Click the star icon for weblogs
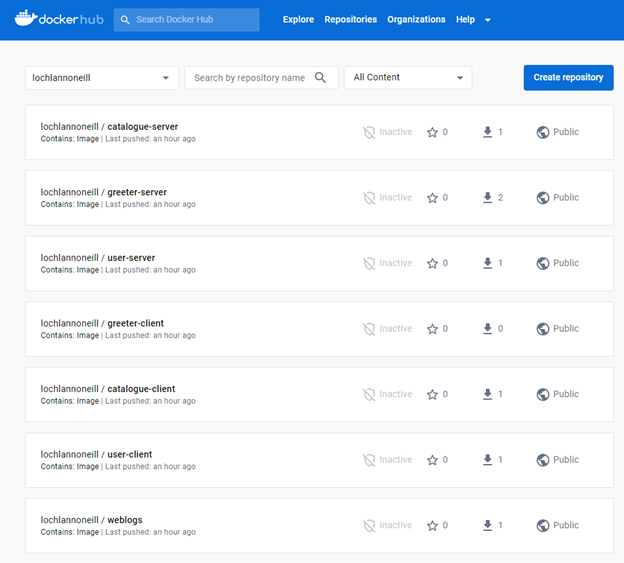Viewport: 624px width, 563px height. pos(432,526)
